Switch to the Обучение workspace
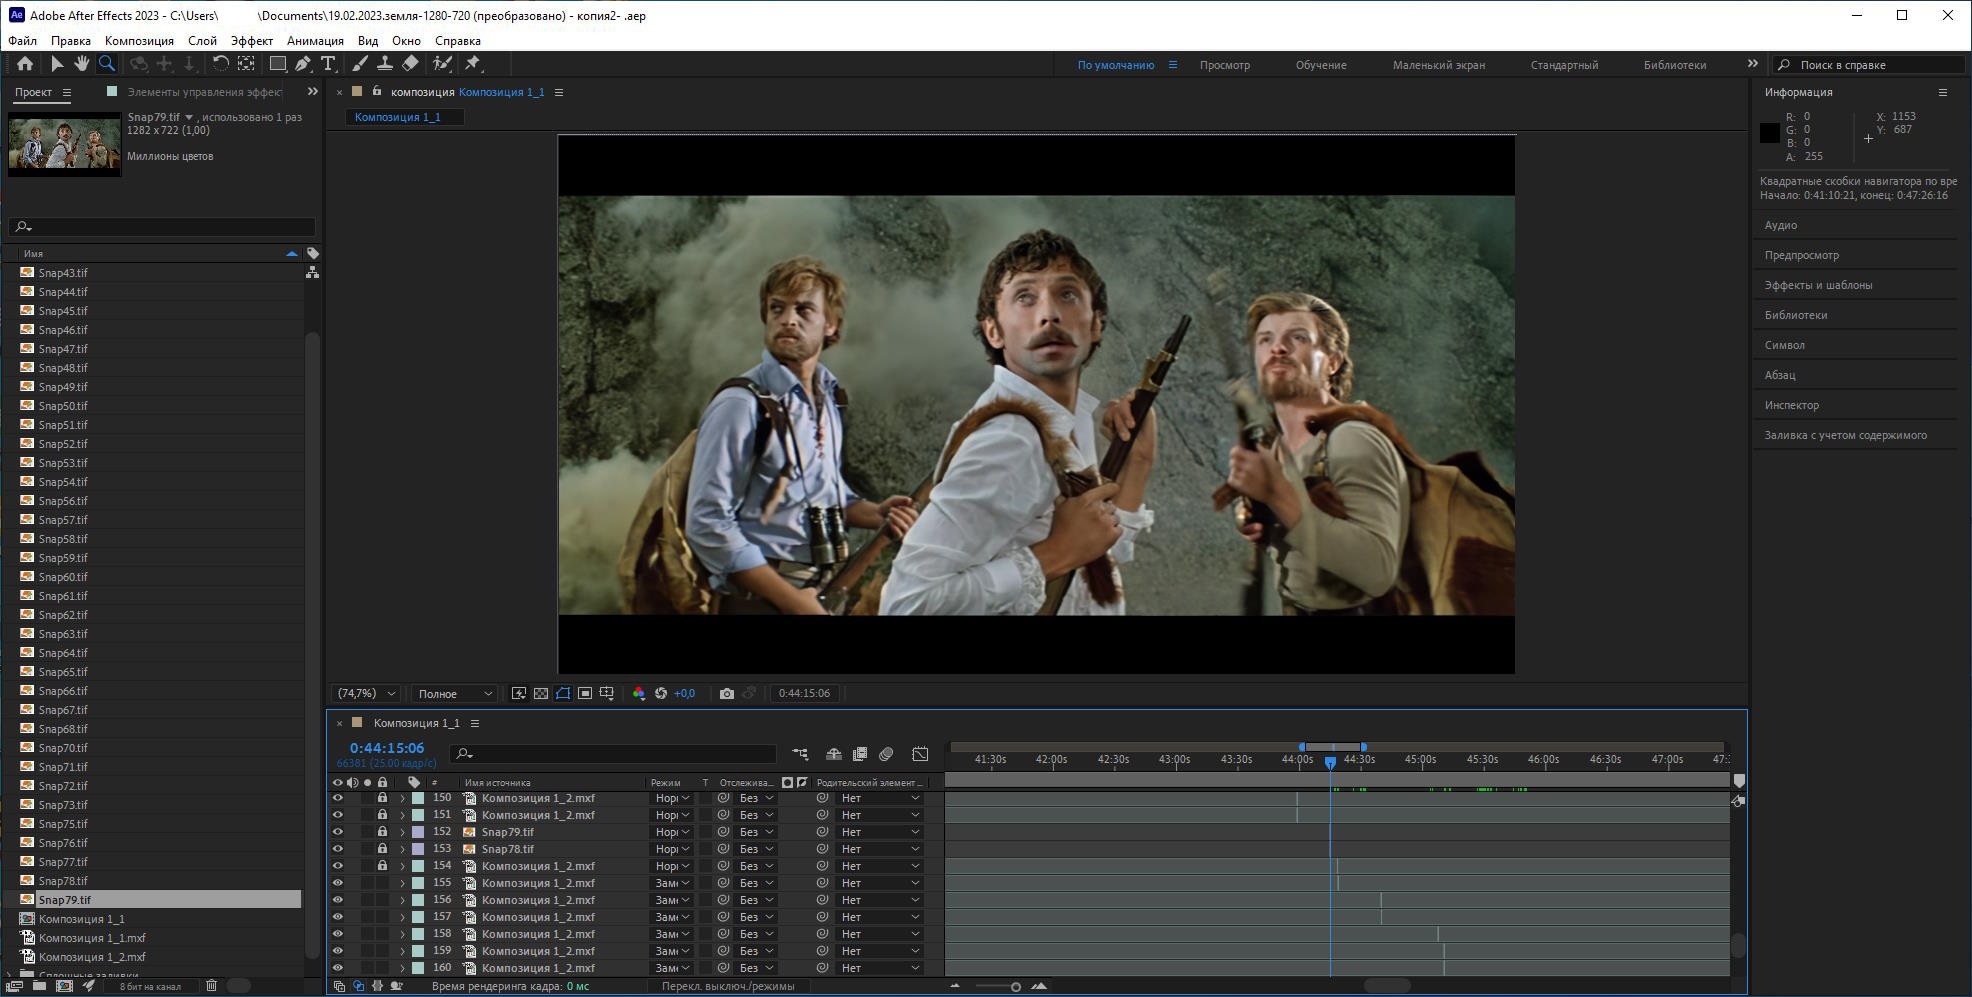This screenshot has height=997, width=1972. [1321, 65]
